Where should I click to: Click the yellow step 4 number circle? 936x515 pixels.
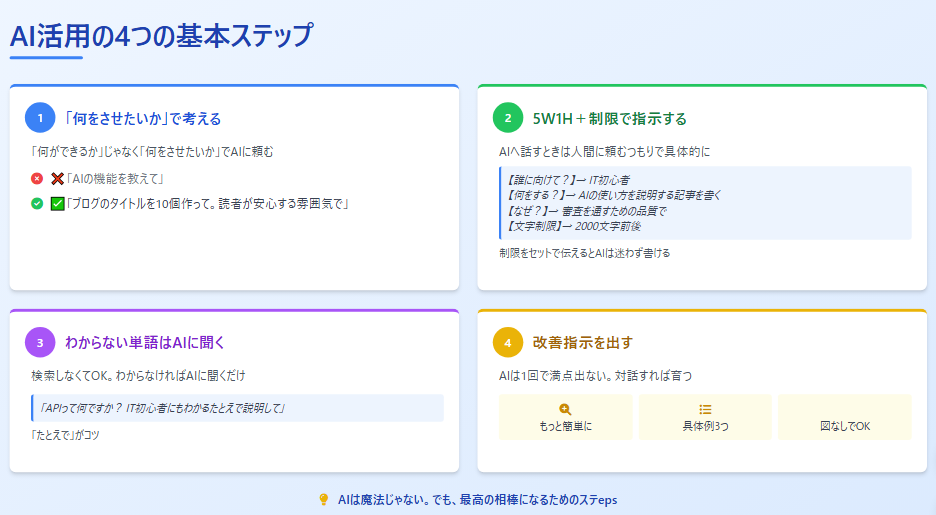tap(508, 342)
